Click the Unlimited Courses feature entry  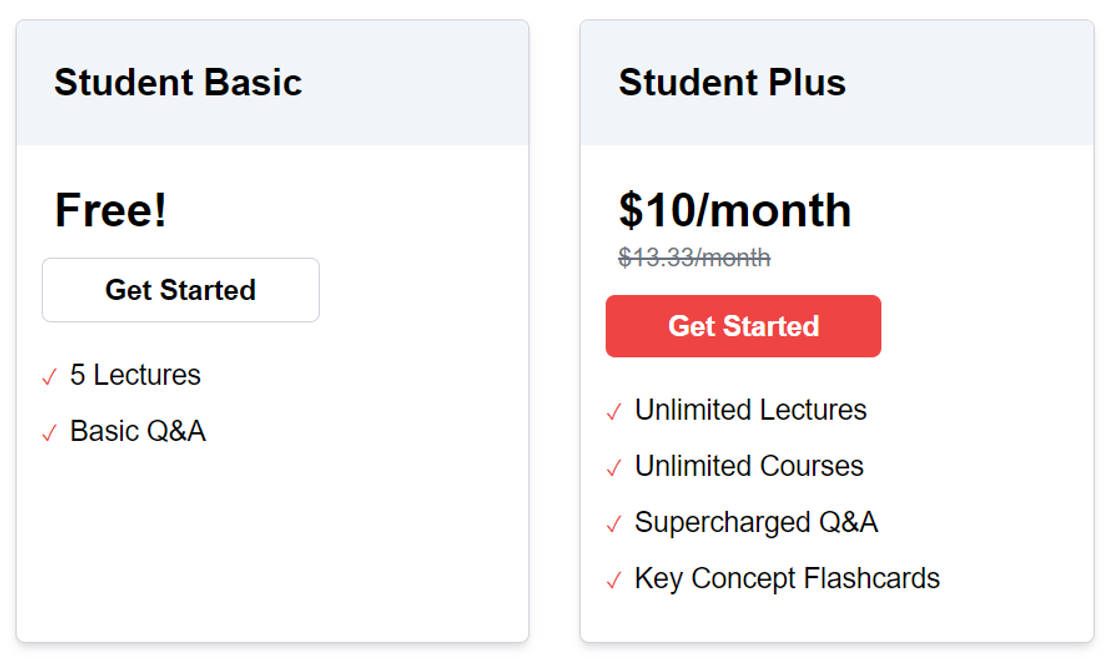click(748, 466)
